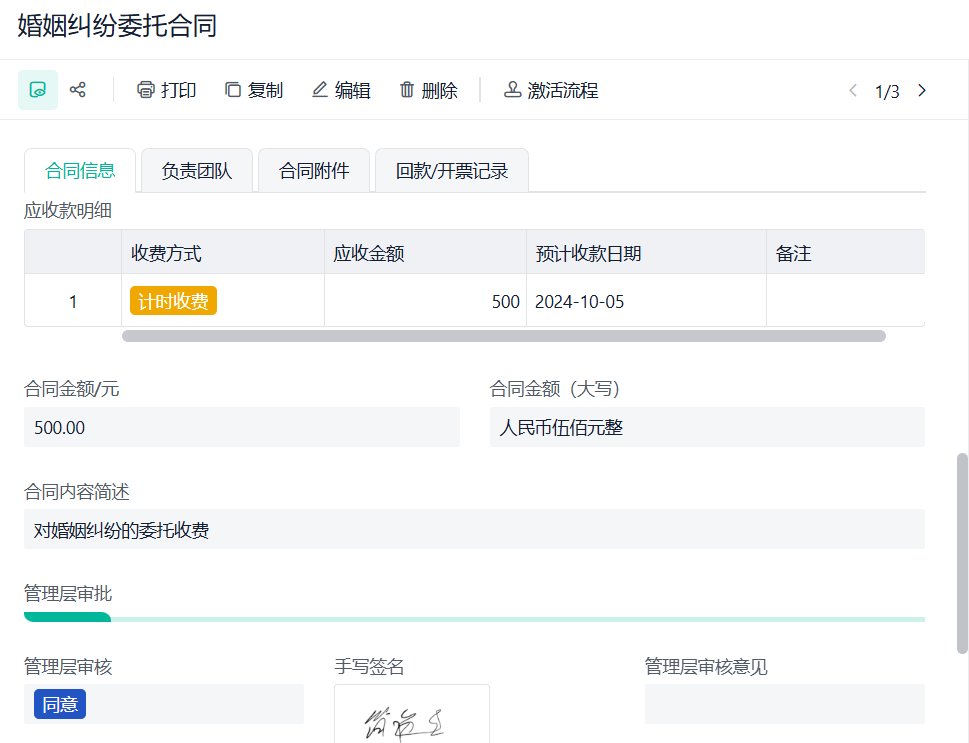Edit the contract with 编辑
The width and height of the screenshot is (969, 743).
[341, 90]
